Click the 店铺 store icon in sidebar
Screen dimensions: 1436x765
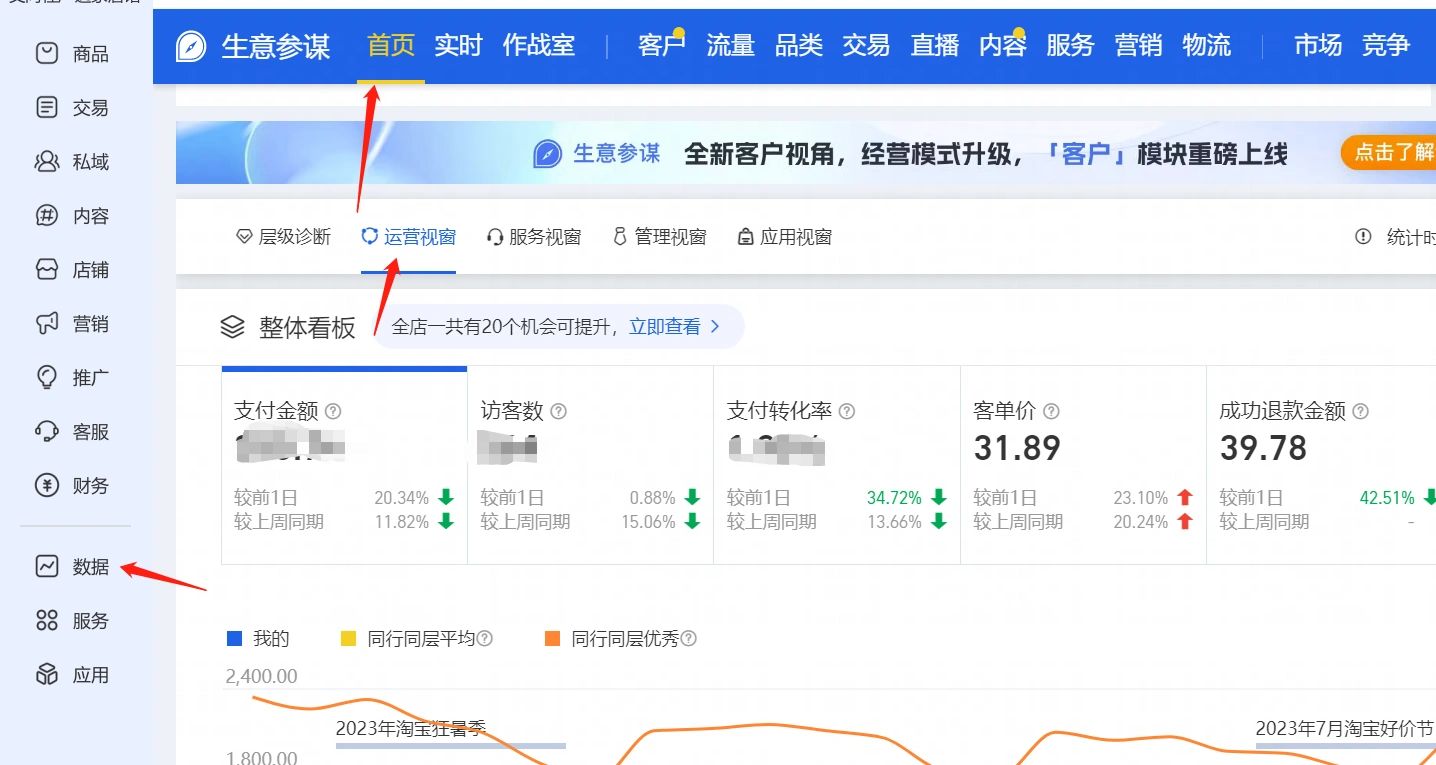(x=47, y=269)
